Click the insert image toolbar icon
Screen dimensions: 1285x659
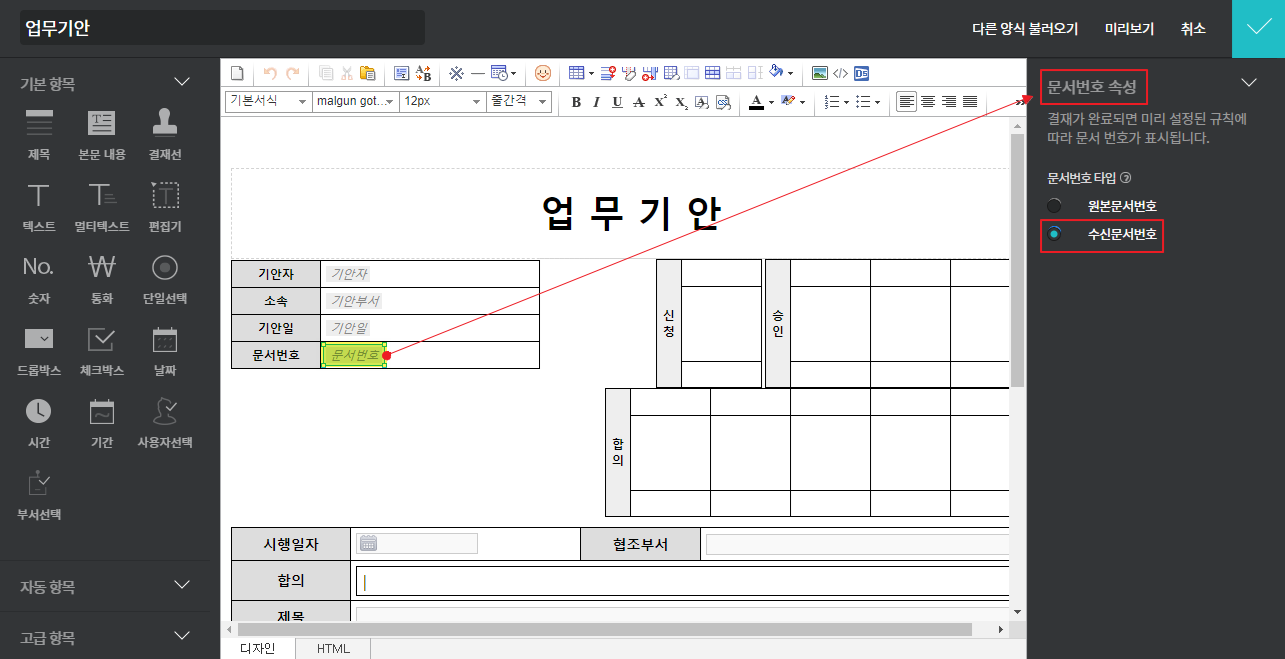(x=819, y=73)
